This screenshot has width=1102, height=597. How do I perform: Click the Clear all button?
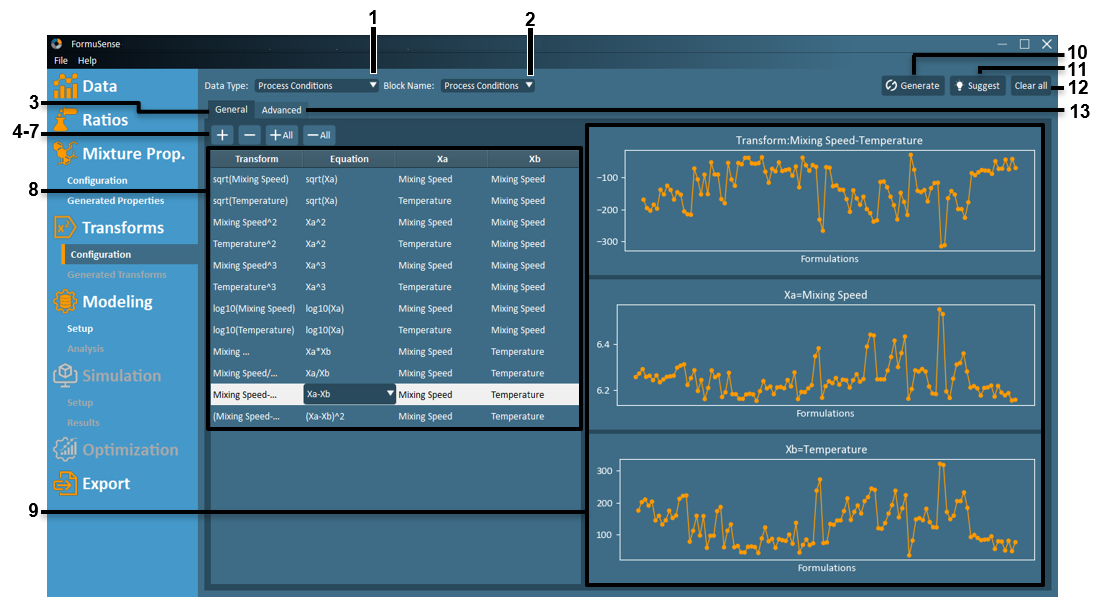[x=1031, y=85]
